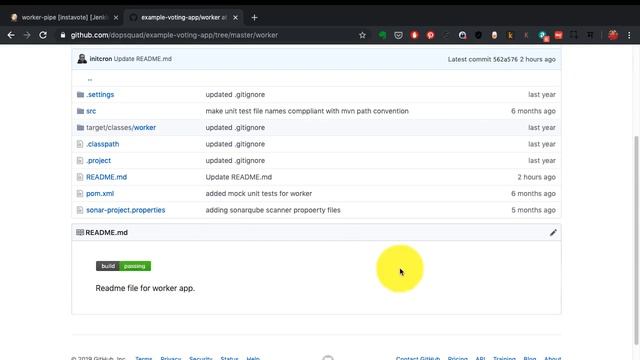Open a new browser tab

click(254, 18)
